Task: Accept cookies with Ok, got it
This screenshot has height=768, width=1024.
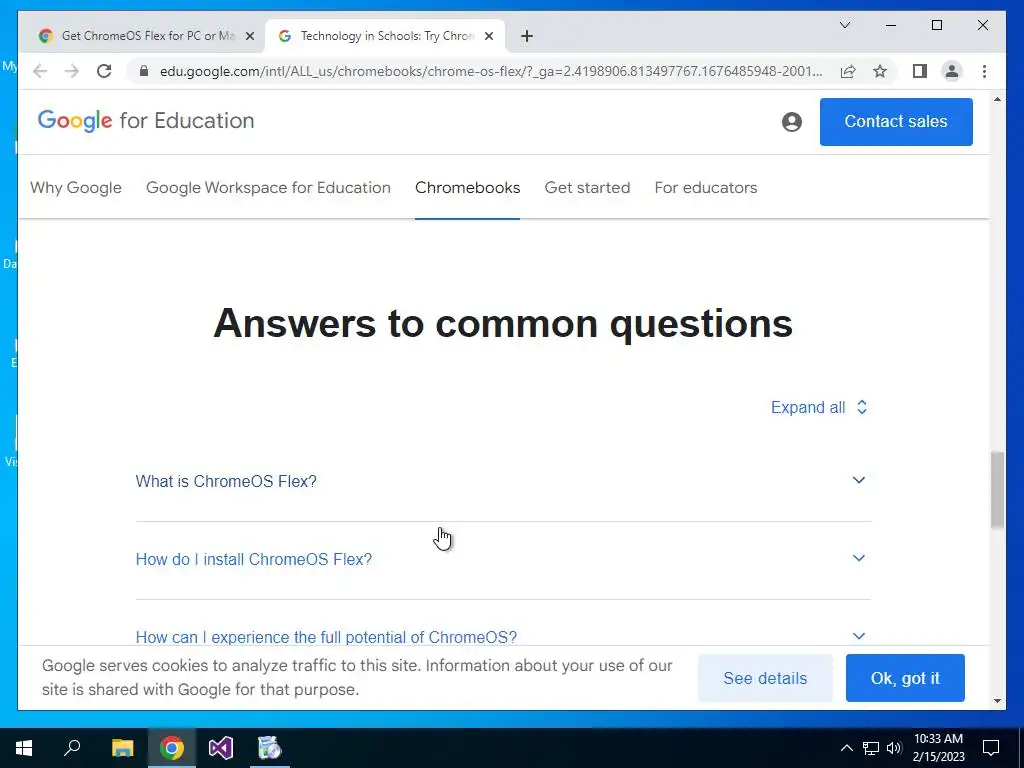Action: 905,678
